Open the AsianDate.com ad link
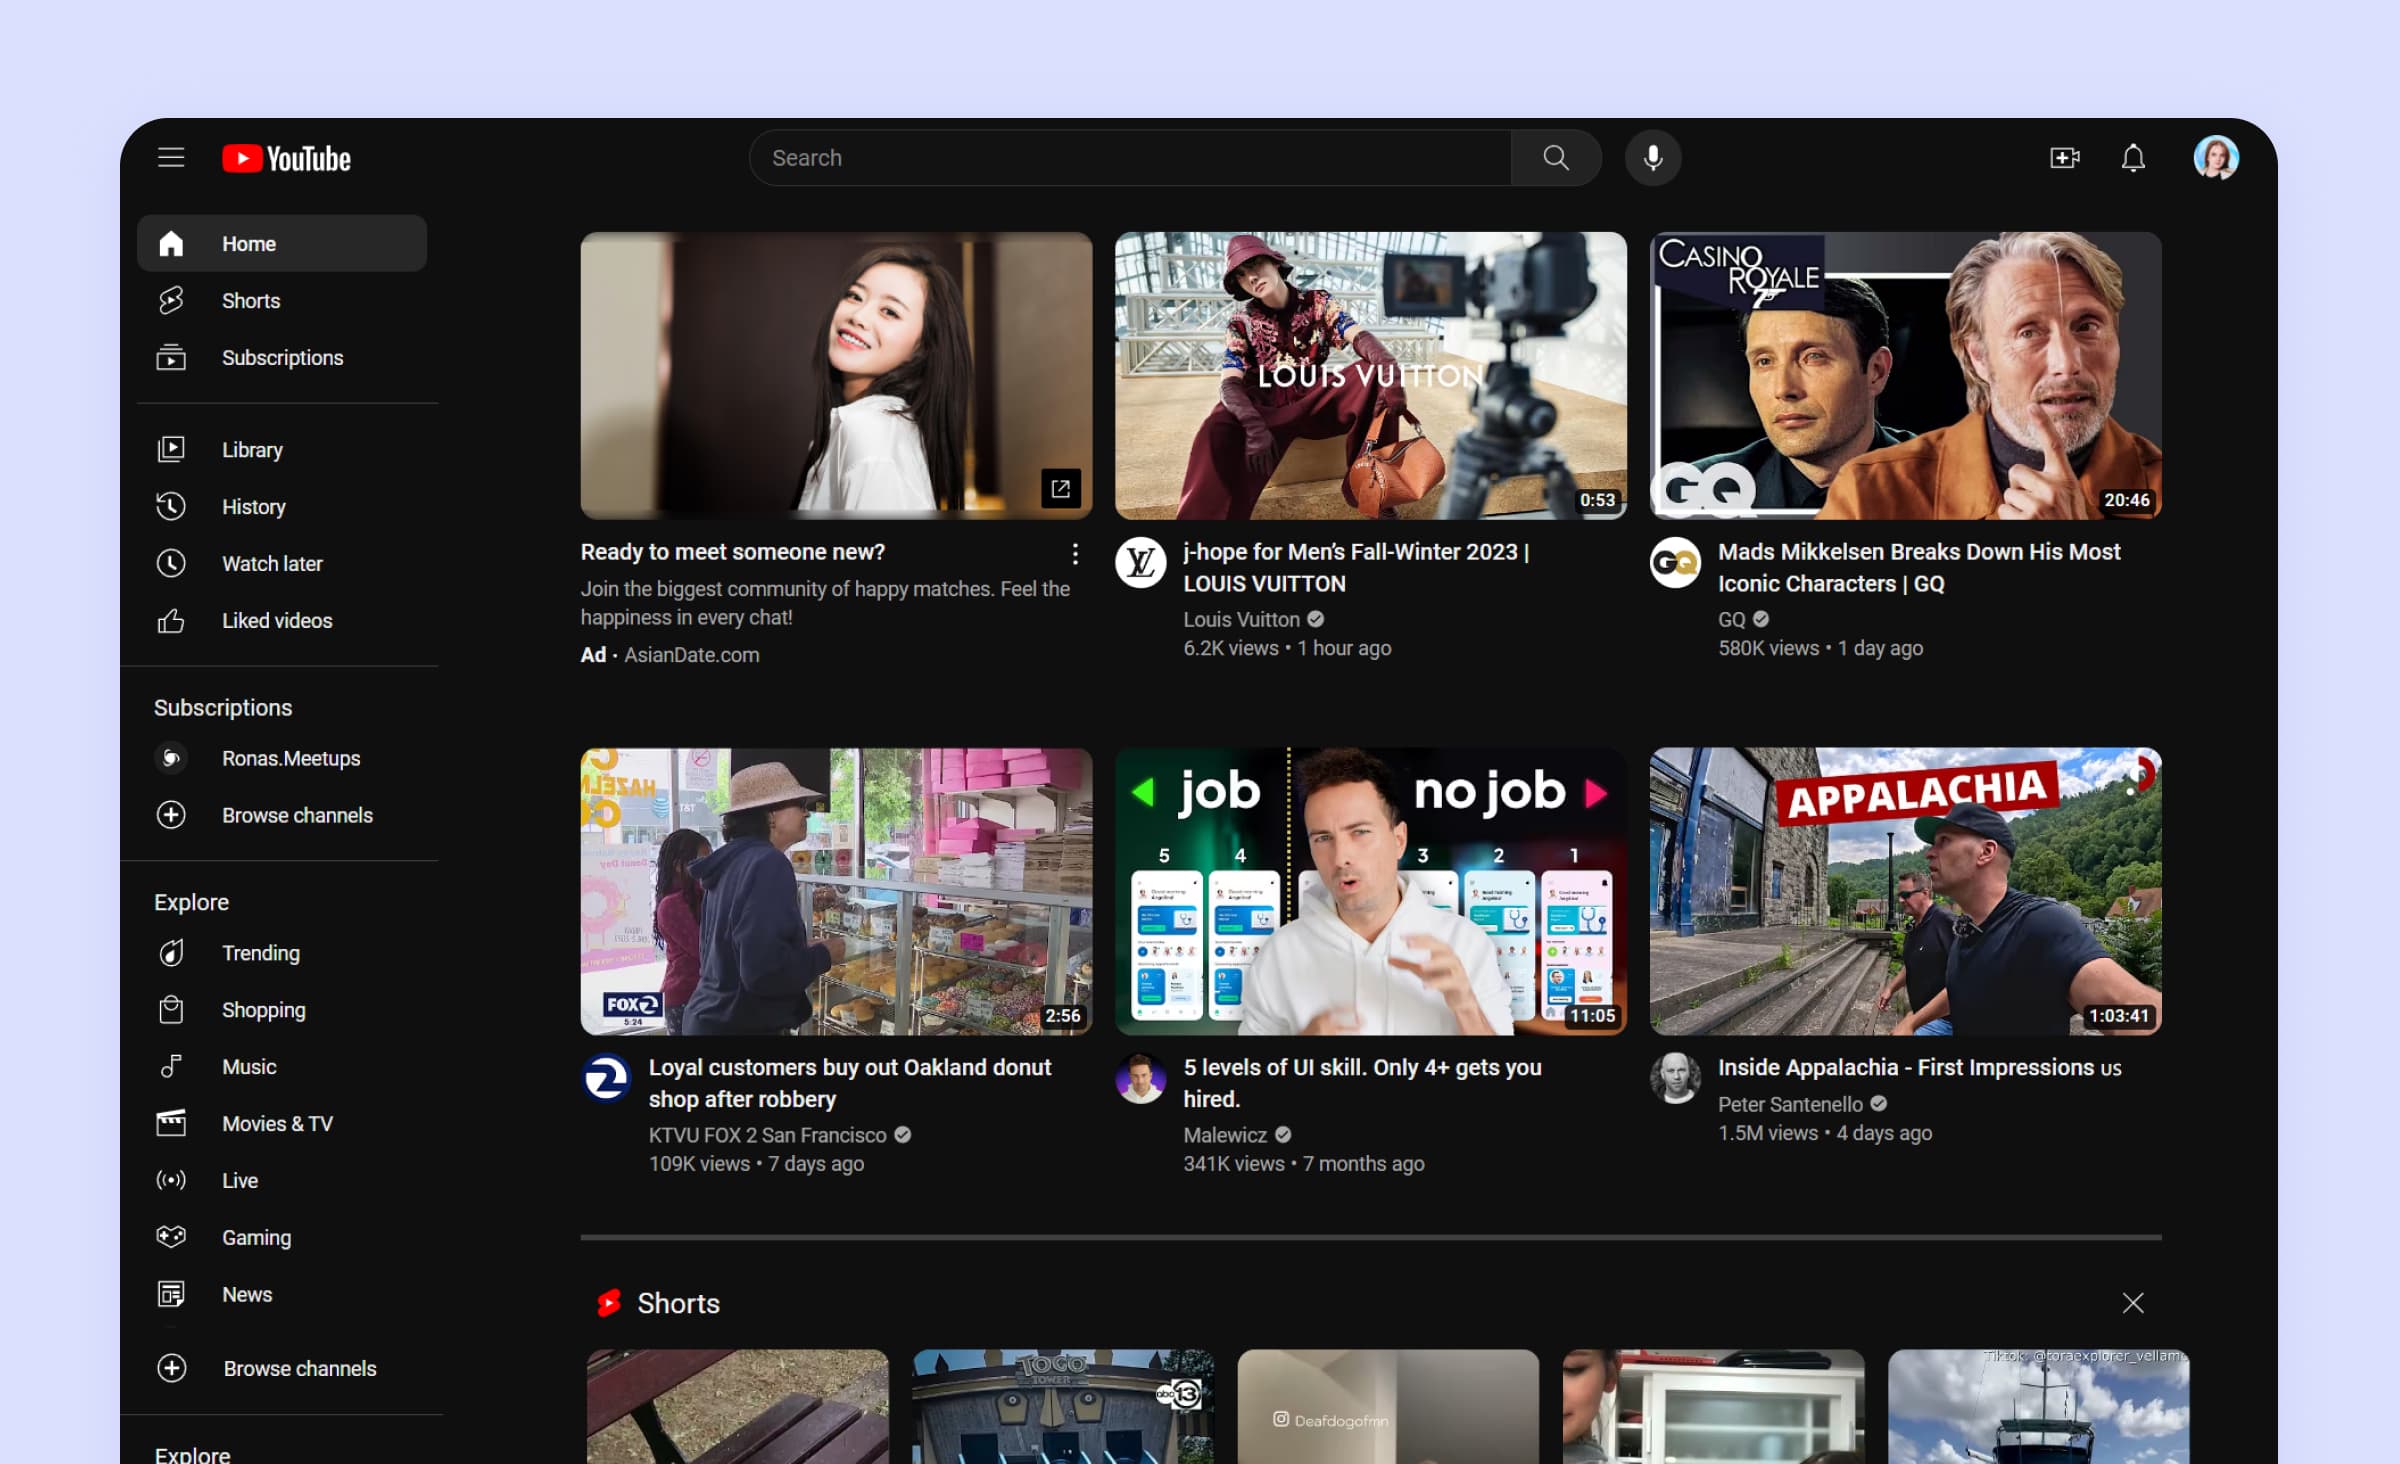 click(692, 654)
